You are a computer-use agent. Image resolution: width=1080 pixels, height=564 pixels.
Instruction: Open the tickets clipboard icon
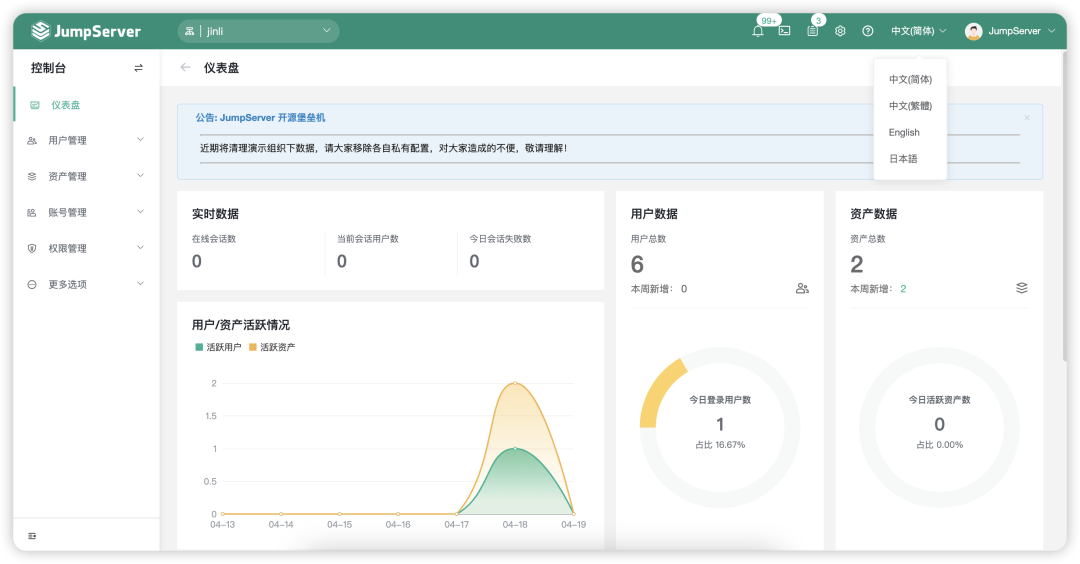tap(813, 31)
